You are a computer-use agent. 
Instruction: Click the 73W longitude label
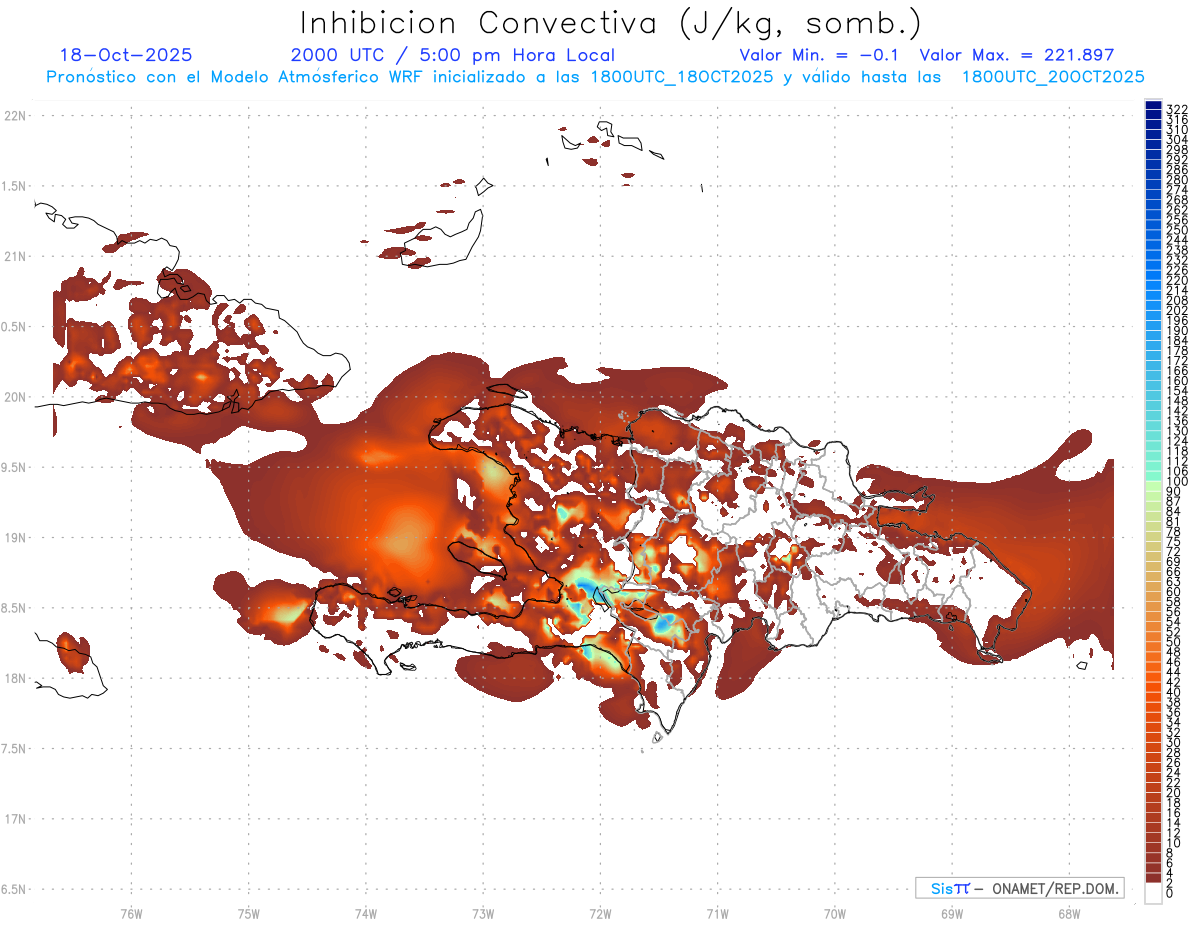[483, 913]
